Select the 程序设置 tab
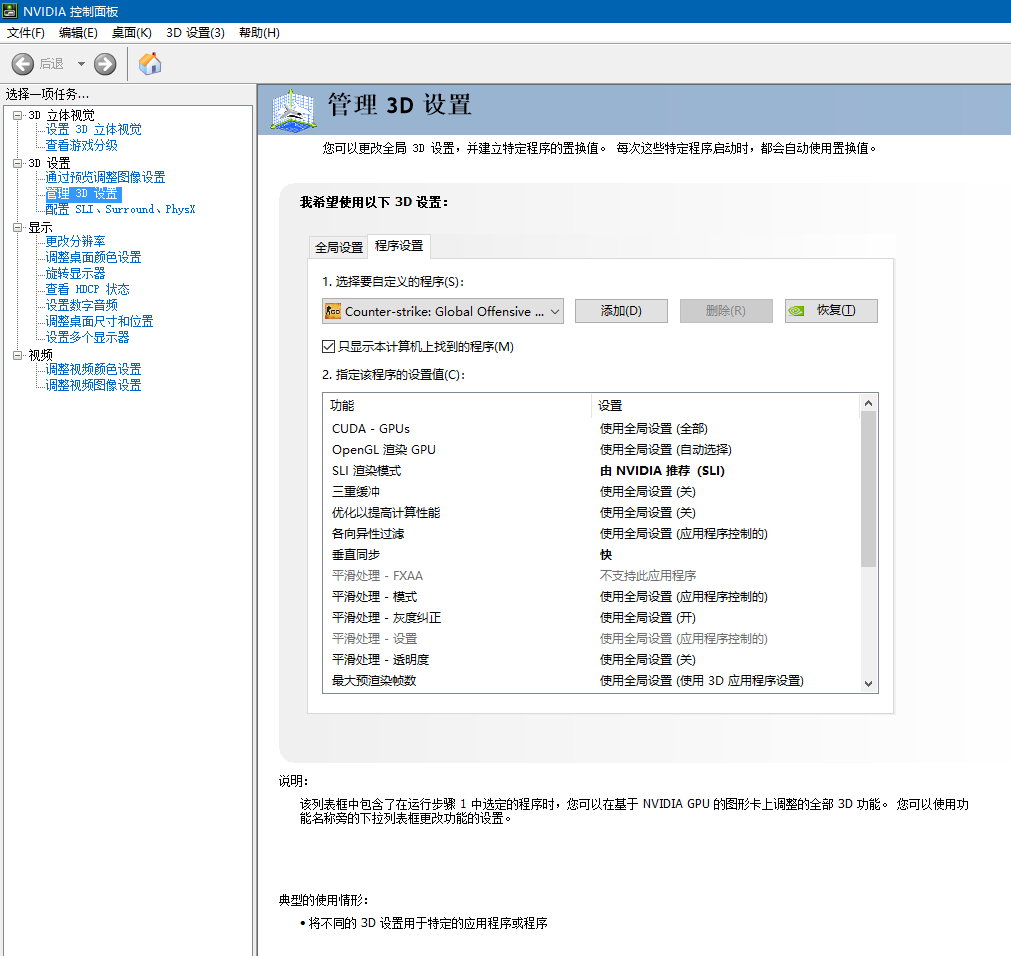 coord(399,246)
